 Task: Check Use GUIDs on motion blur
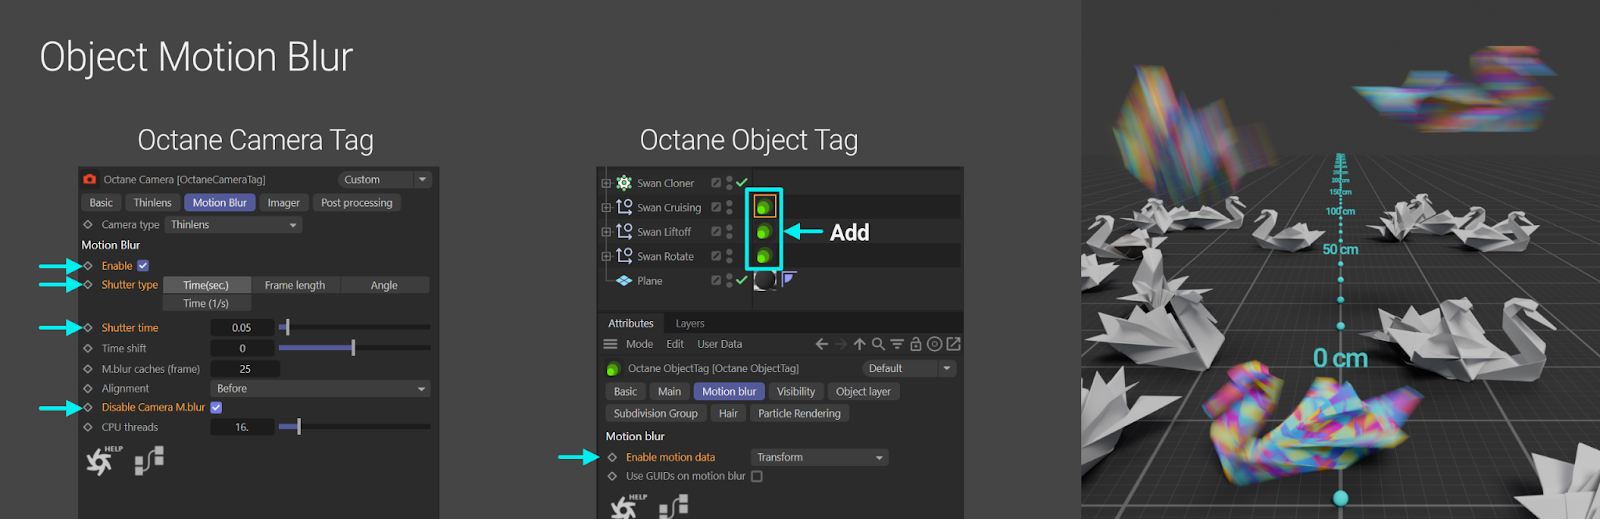pyautogui.click(x=757, y=477)
